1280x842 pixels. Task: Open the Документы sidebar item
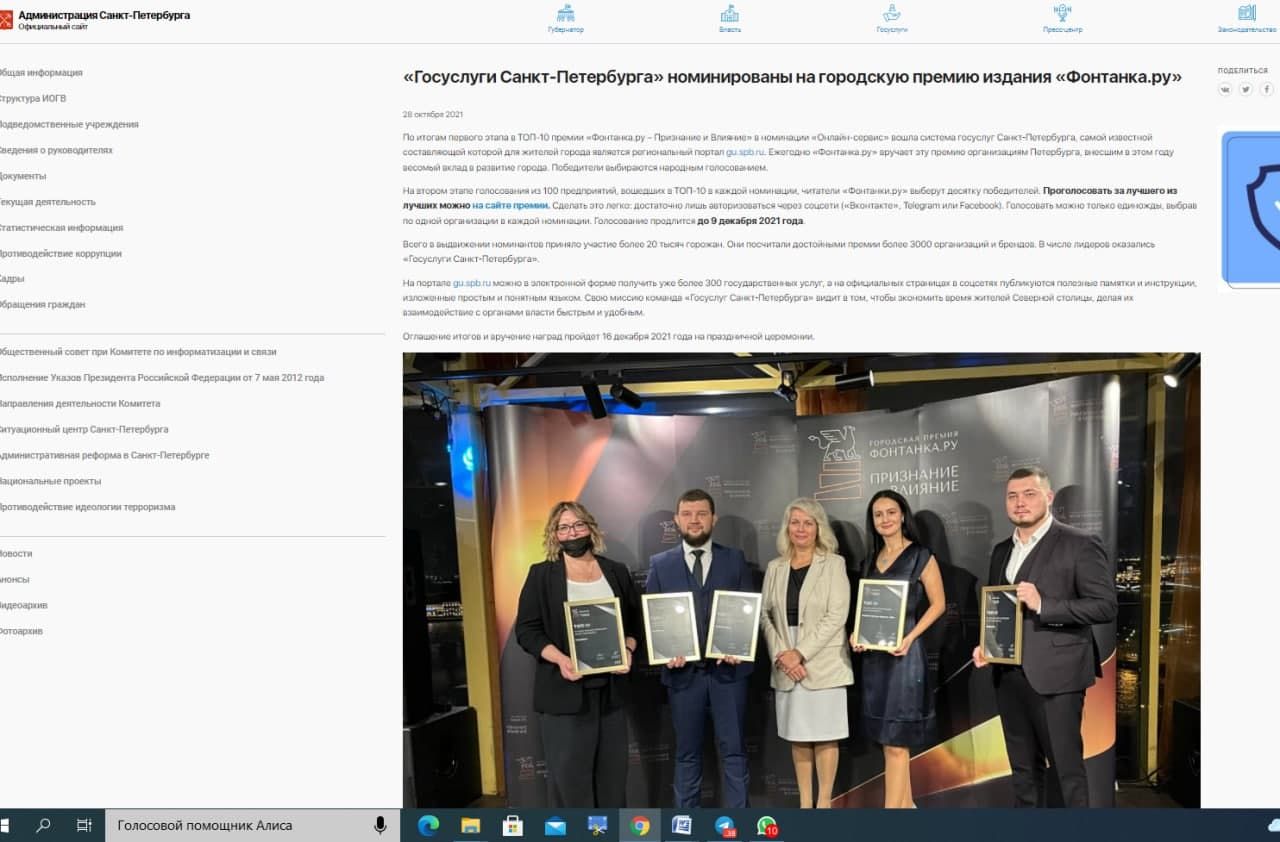tap(23, 176)
